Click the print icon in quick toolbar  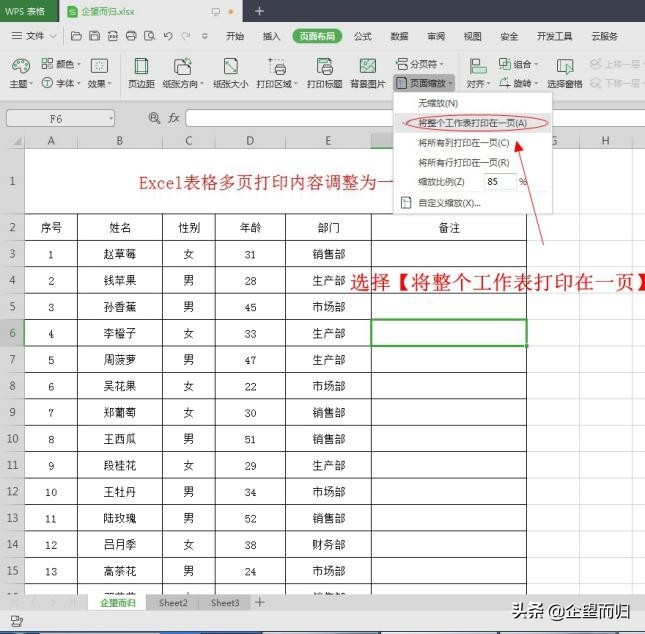pos(131,36)
